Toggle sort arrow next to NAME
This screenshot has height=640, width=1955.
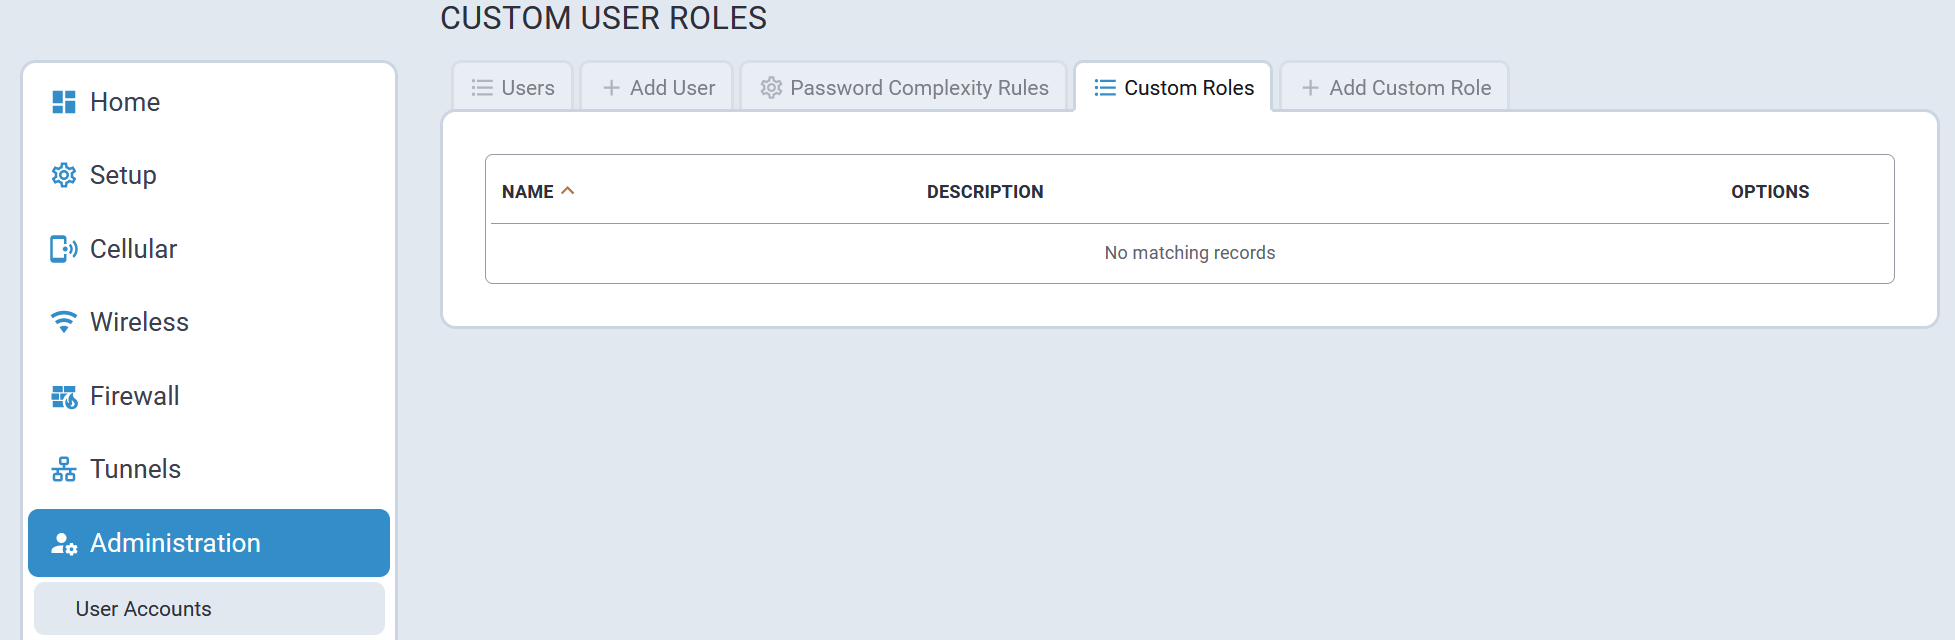568,191
